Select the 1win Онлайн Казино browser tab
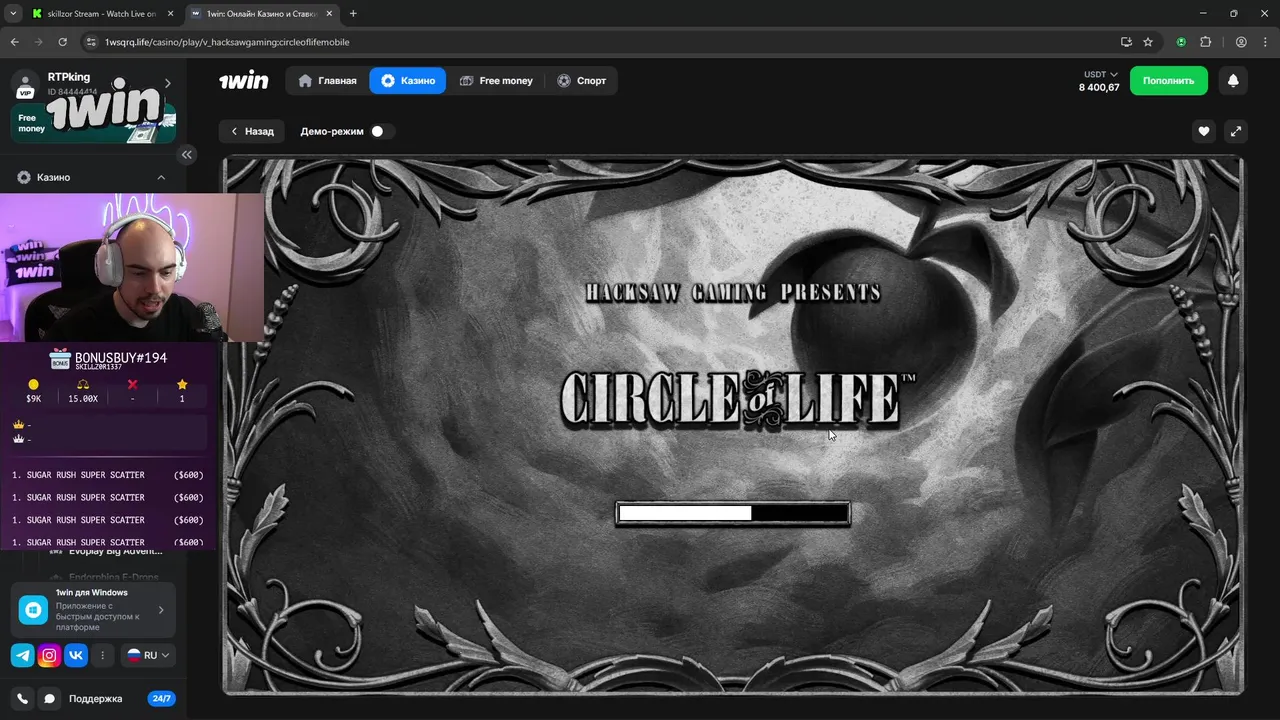 (262, 13)
